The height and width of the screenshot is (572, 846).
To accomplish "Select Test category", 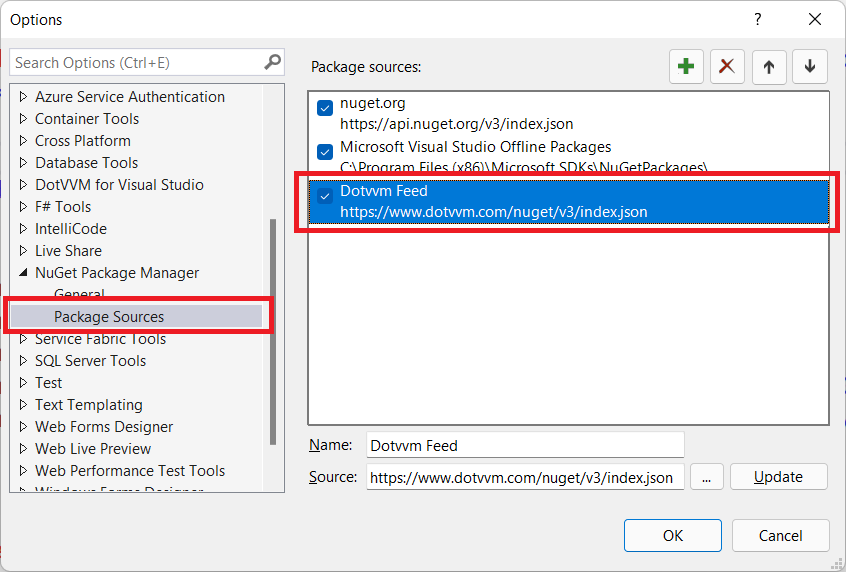I will pos(49,383).
